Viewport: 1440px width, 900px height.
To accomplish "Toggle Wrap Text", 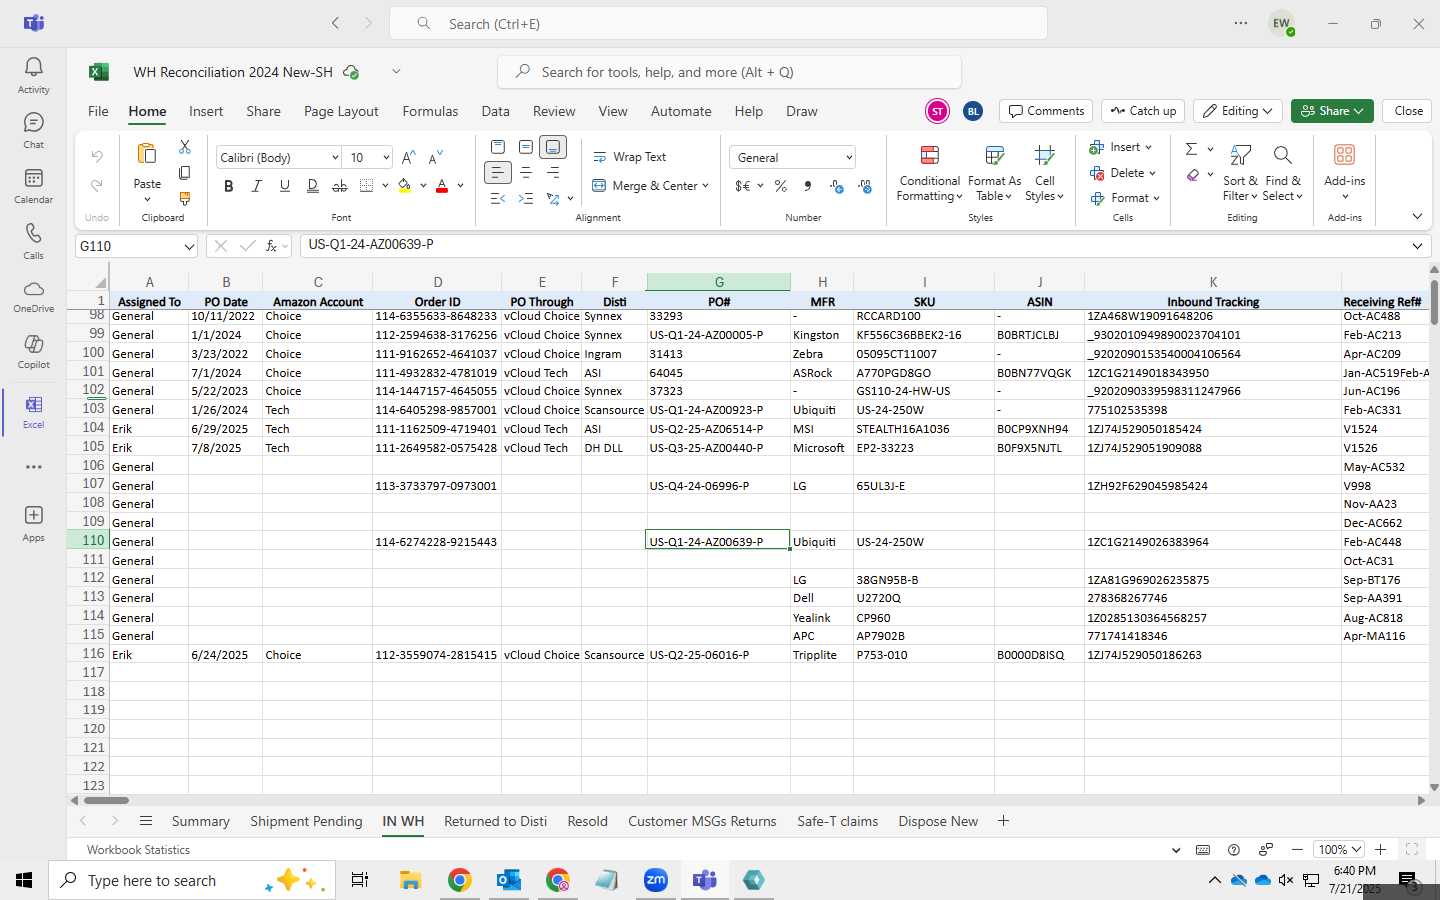I will pyautogui.click(x=630, y=157).
